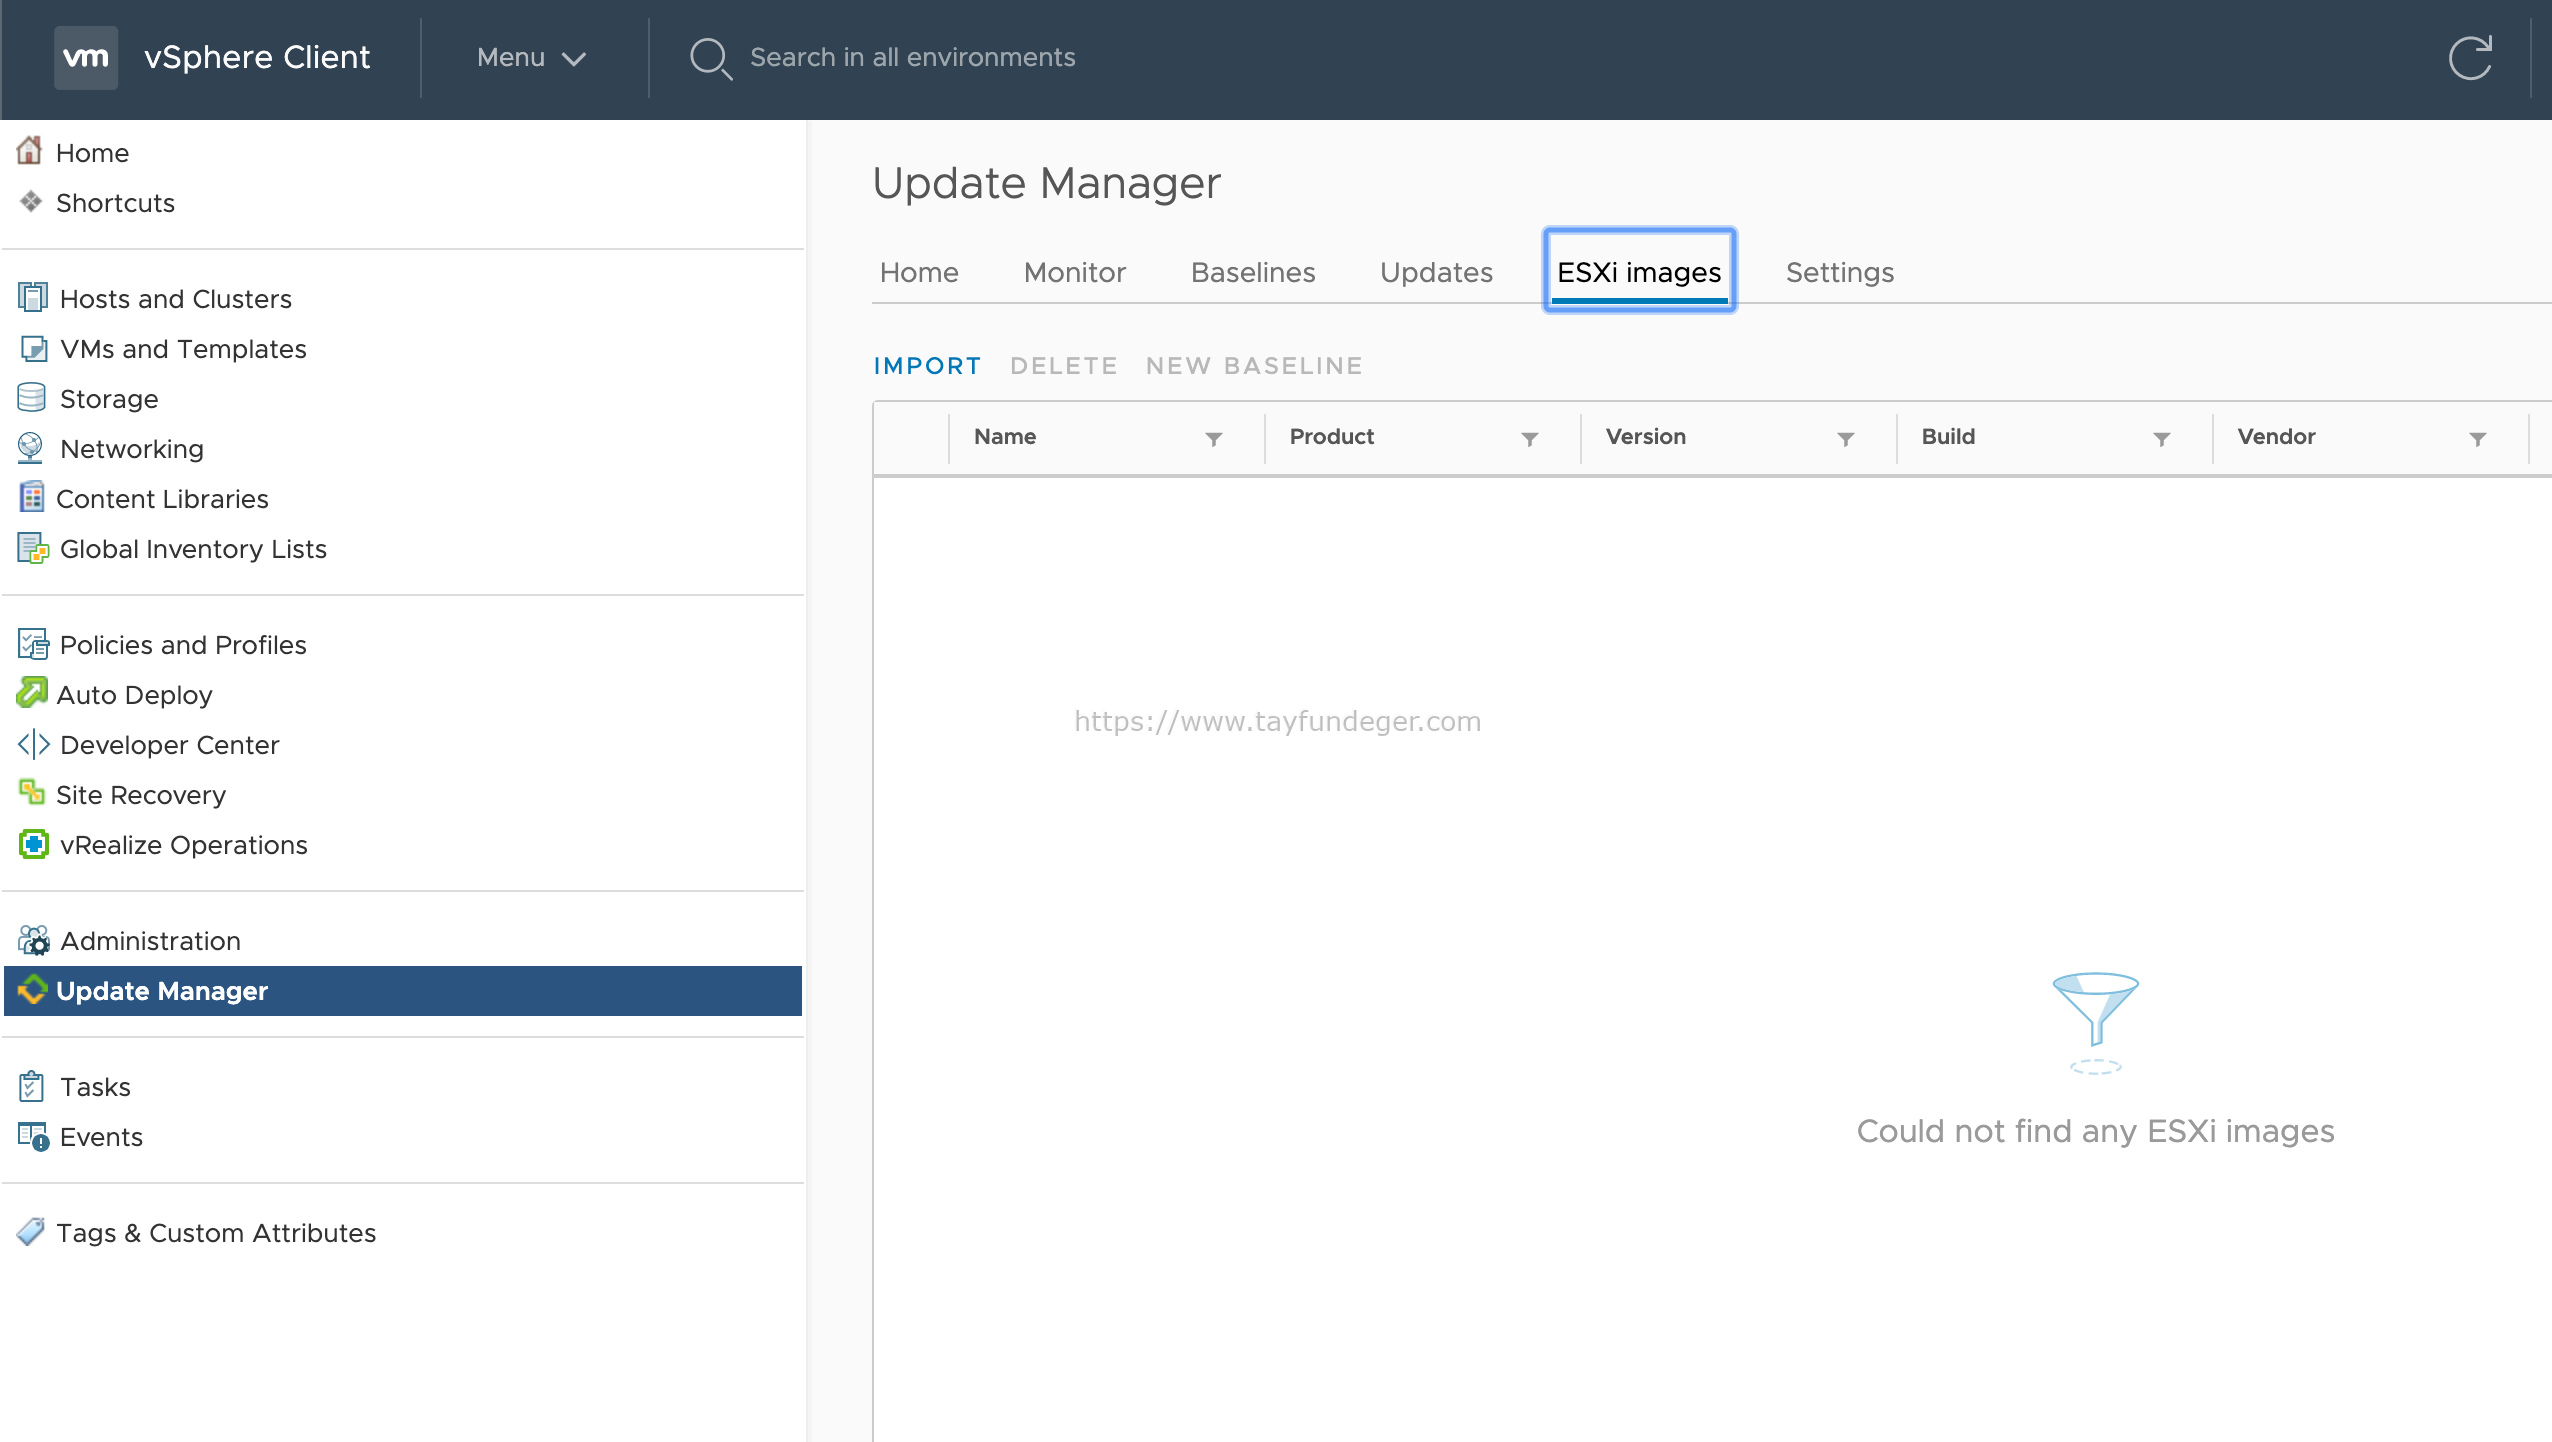The height and width of the screenshot is (1442, 2552).
Task: Click the Storage database icon
Action: [32, 398]
